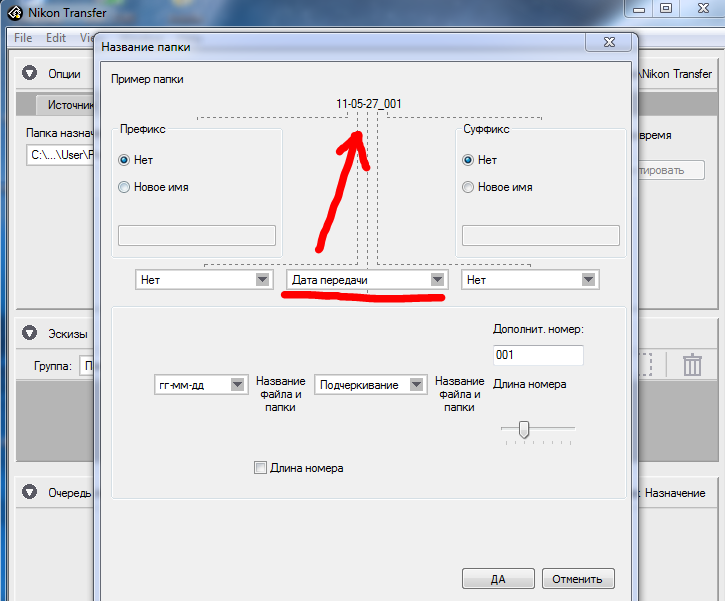Click the destination folder path field C:\...\User
Image resolution: width=725 pixels, height=601 pixels.
coord(61,155)
